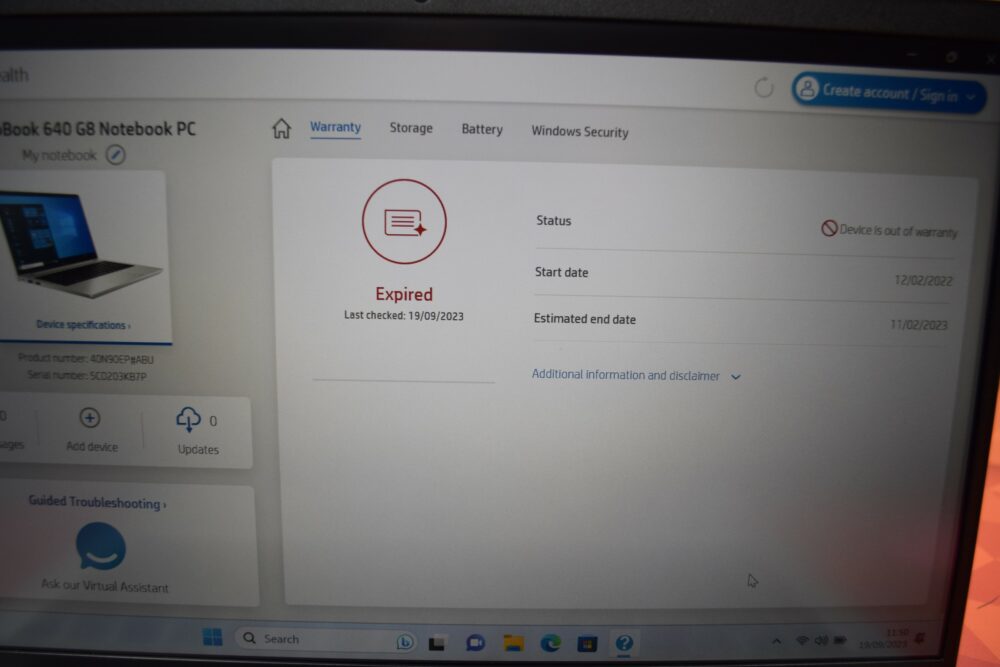
Task: Open Task View on the taskbar
Action: pyautogui.click(x=437, y=643)
